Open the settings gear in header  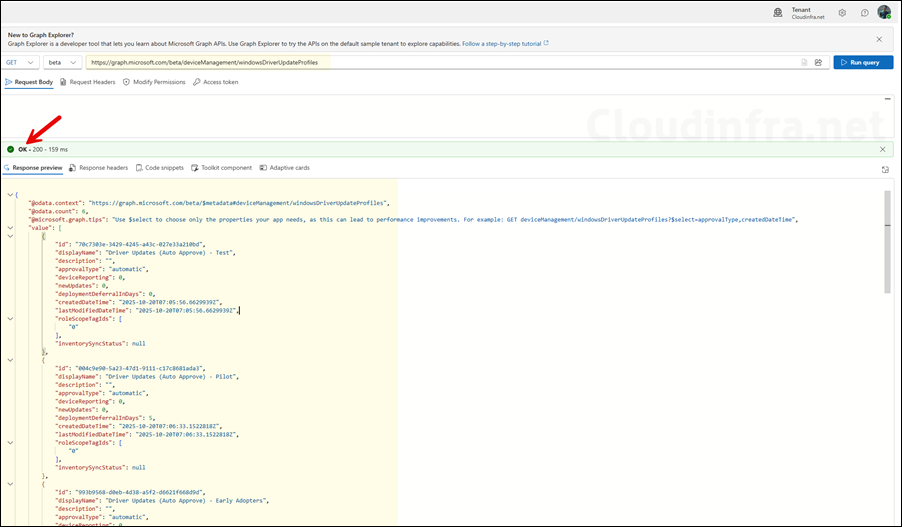842,13
